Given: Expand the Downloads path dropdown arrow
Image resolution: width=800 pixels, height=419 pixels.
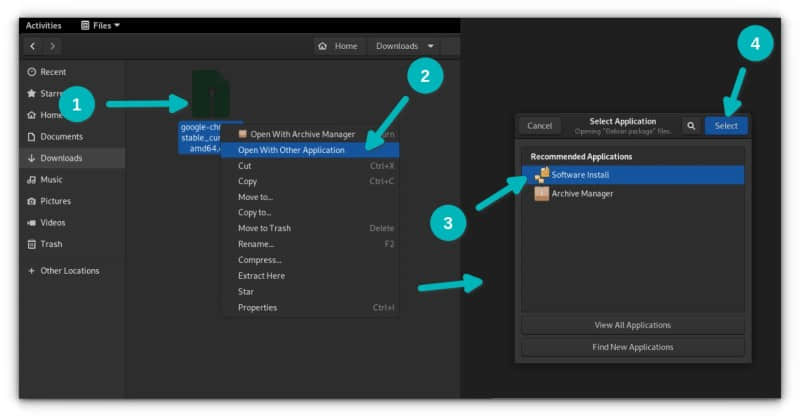Looking at the screenshot, I should pyautogui.click(x=431, y=46).
